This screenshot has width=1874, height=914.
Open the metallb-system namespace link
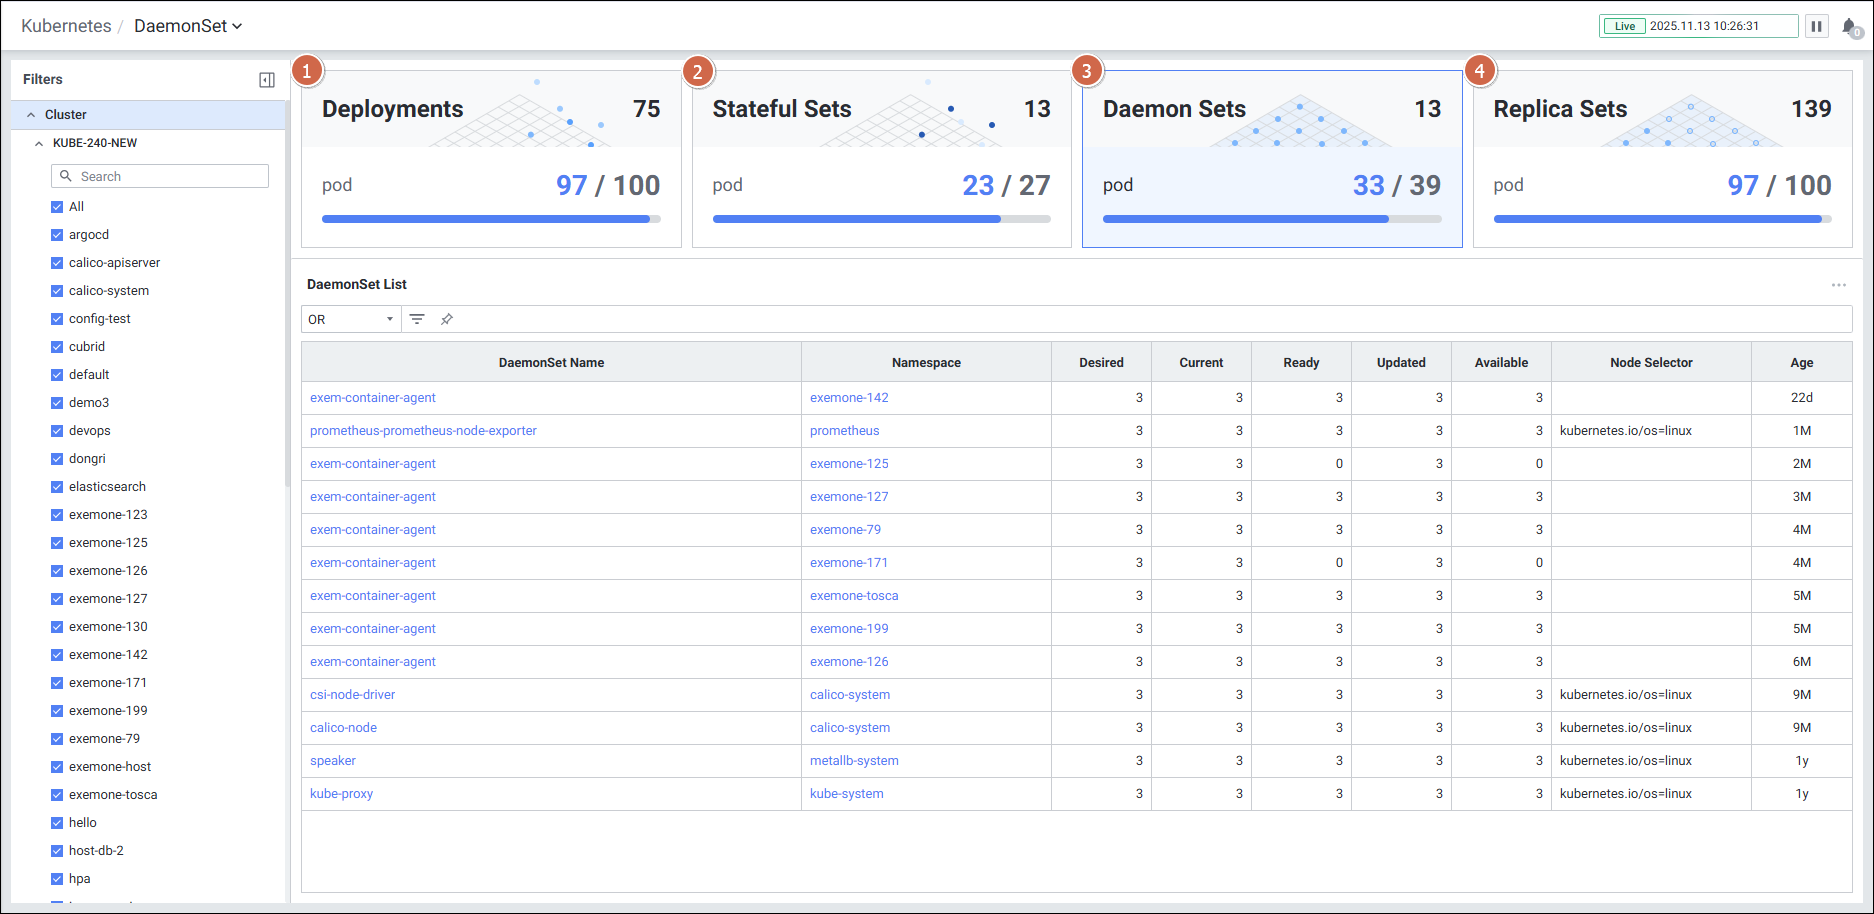pyautogui.click(x=854, y=761)
